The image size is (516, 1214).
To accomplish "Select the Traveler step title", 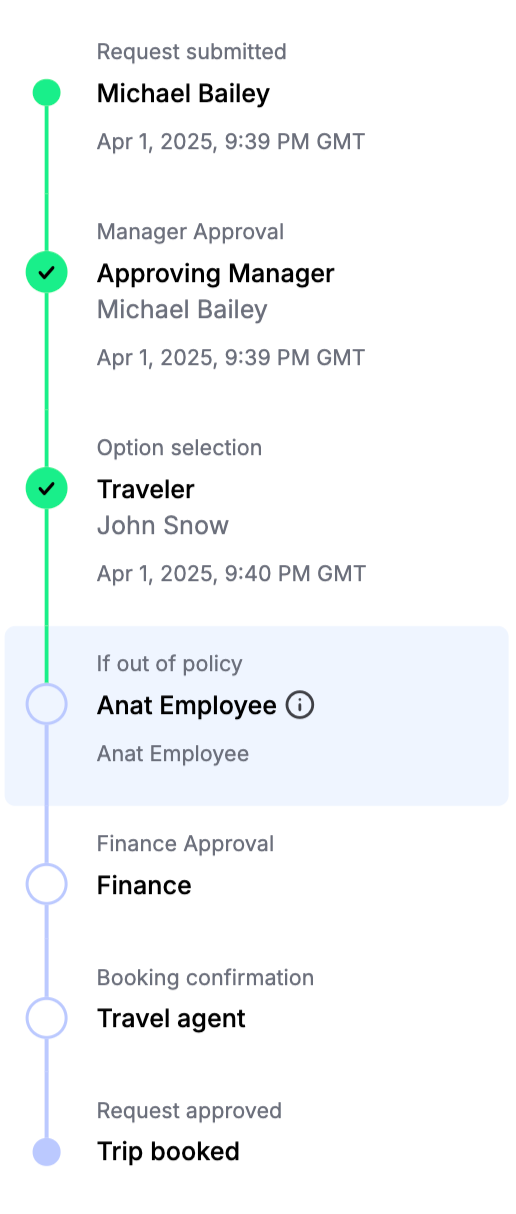I will tap(145, 489).
